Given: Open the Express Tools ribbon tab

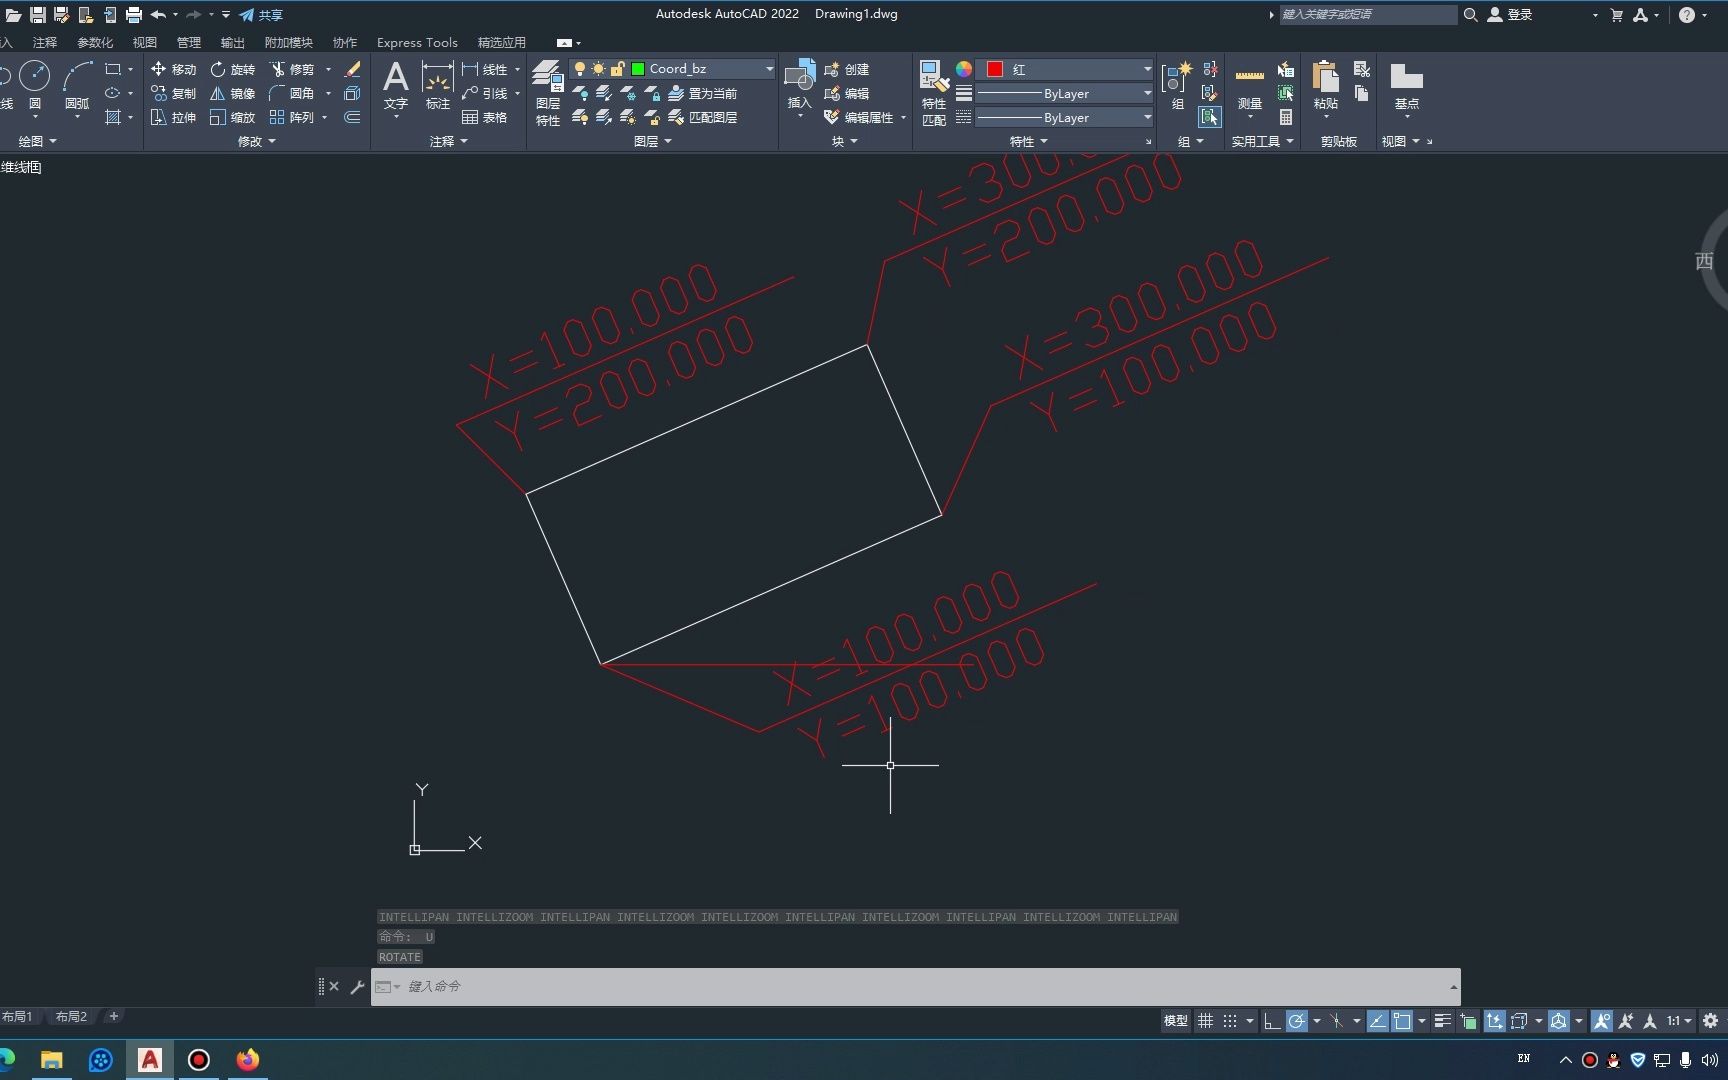Looking at the screenshot, I should pos(417,42).
